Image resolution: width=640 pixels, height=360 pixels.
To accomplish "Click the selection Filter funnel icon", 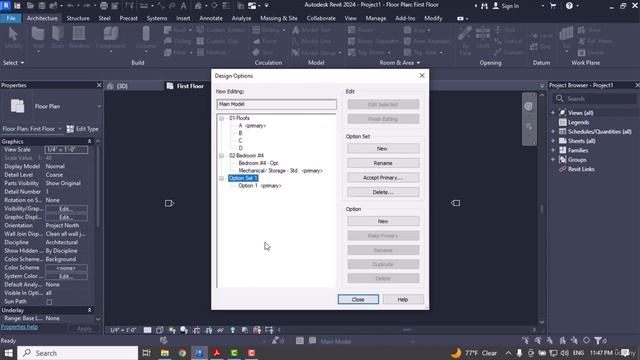I will pyautogui.click(x=598, y=340).
